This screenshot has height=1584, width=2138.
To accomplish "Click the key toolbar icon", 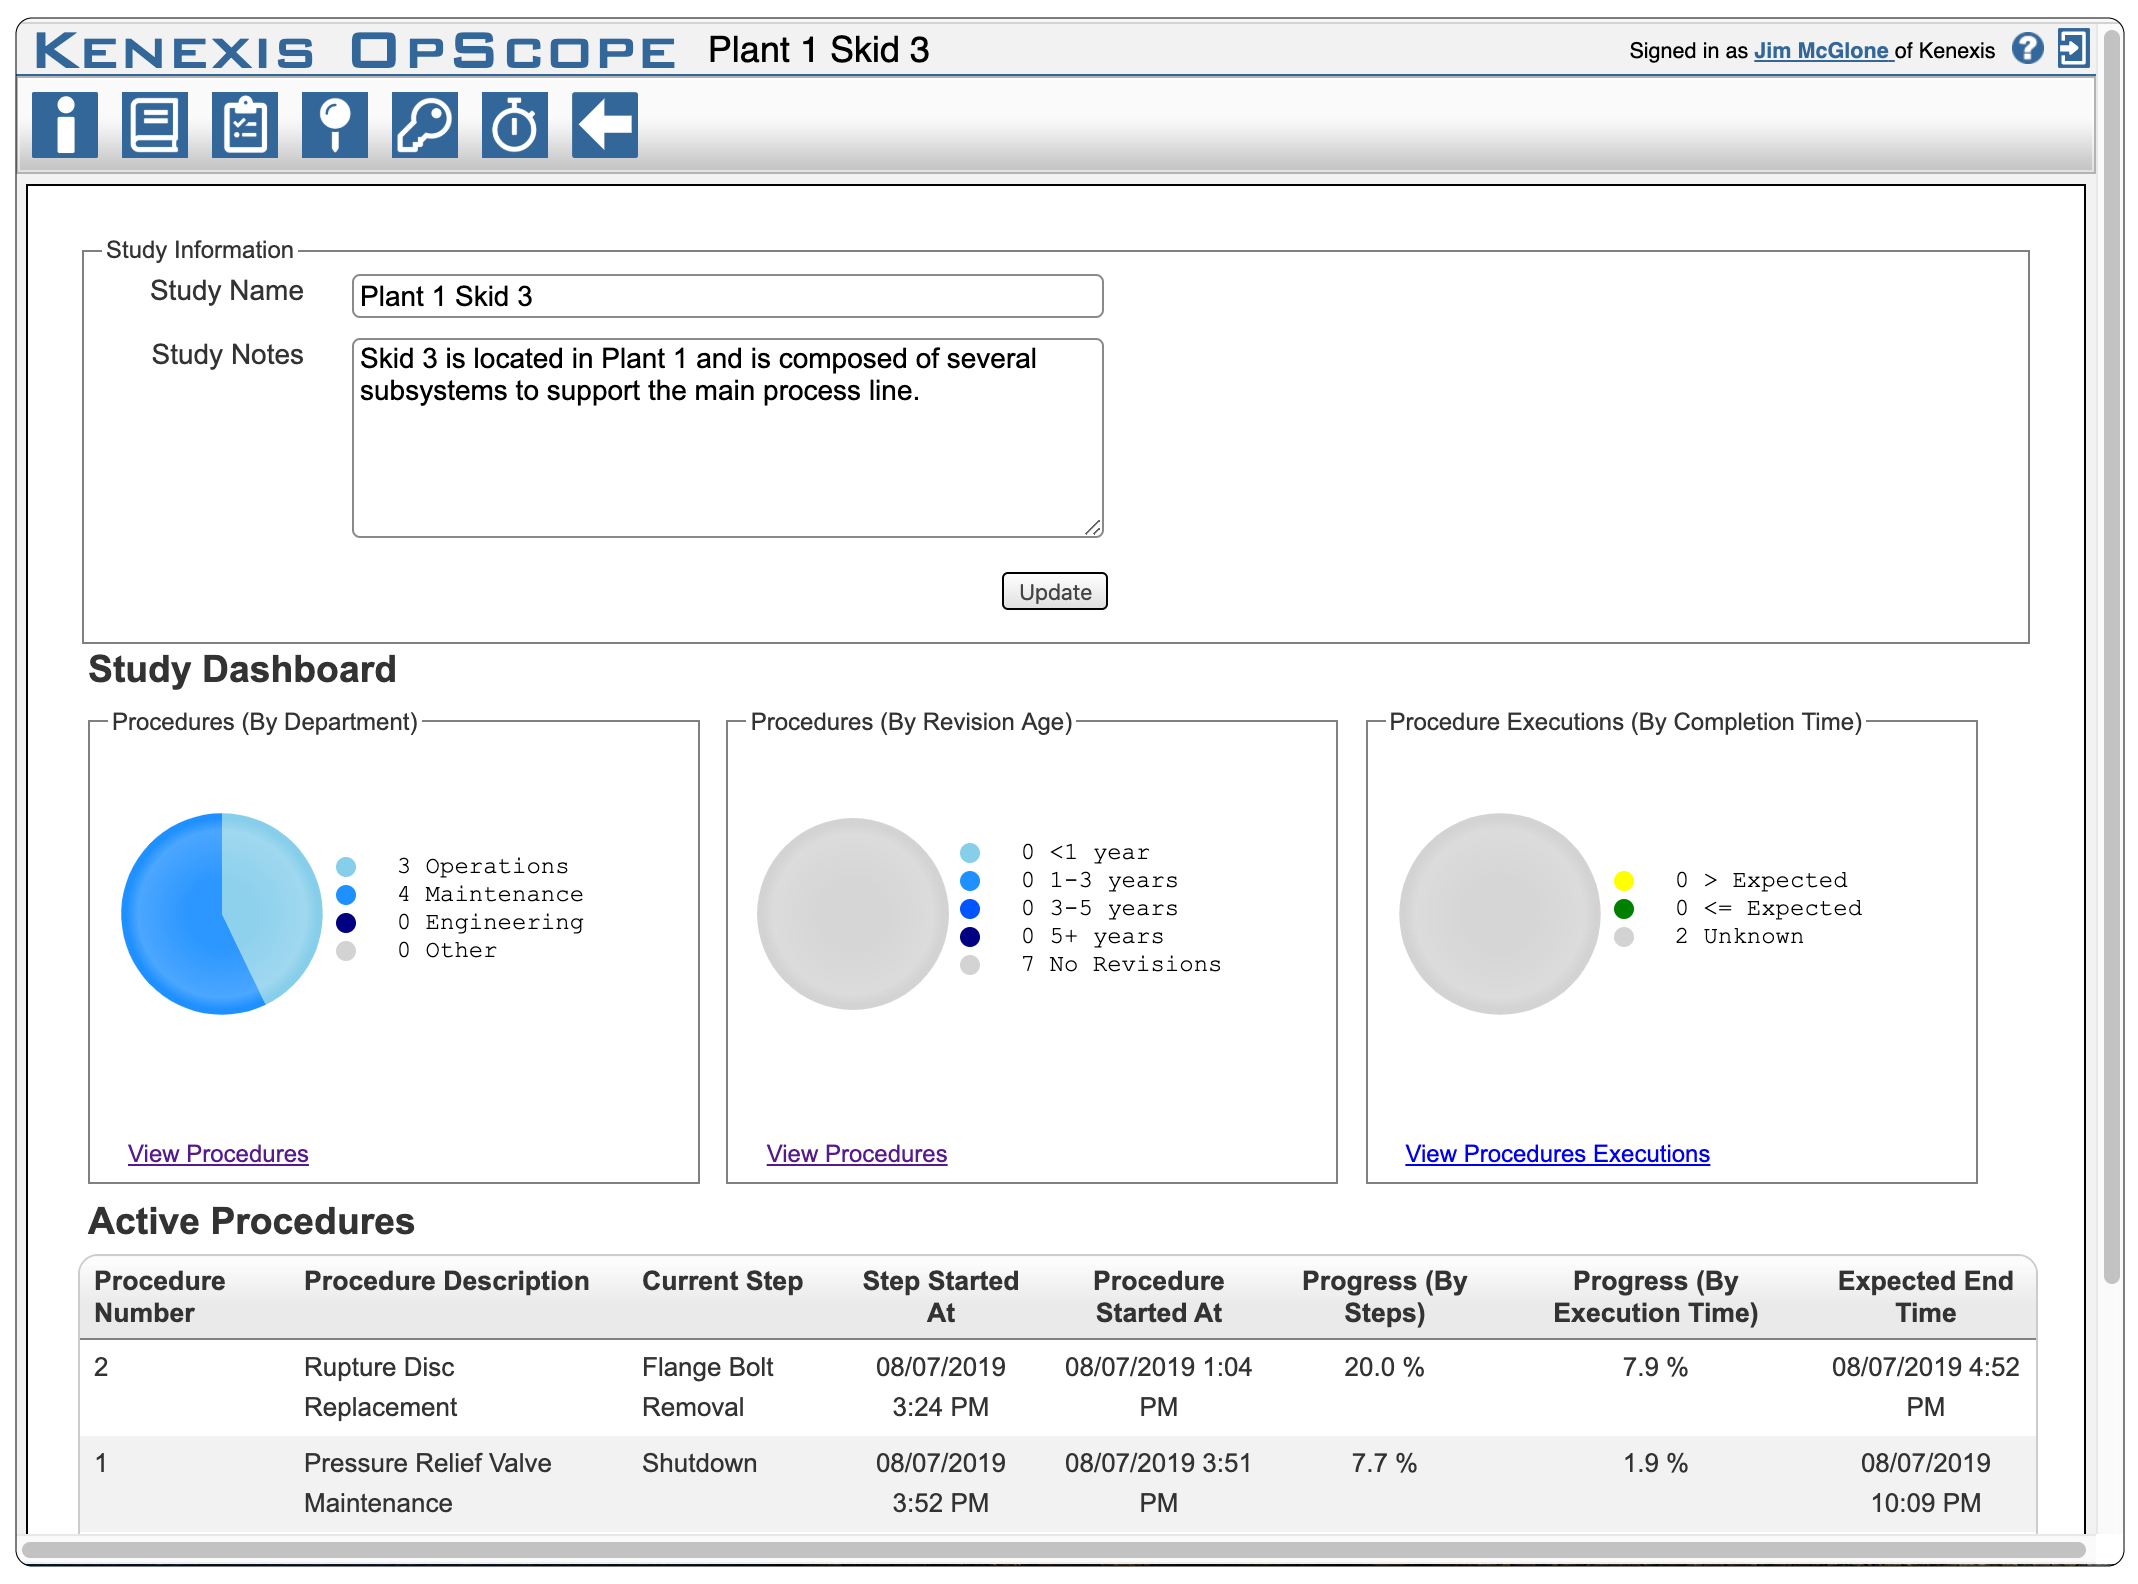I will pyautogui.click(x=425, y=125).
